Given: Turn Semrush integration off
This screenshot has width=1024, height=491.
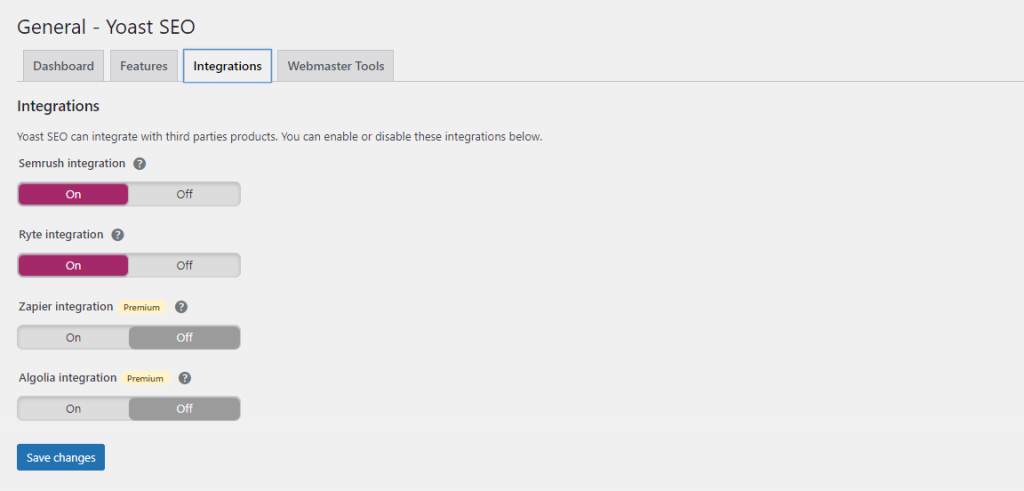Looking at the screenshot, I should coord(184,194).
